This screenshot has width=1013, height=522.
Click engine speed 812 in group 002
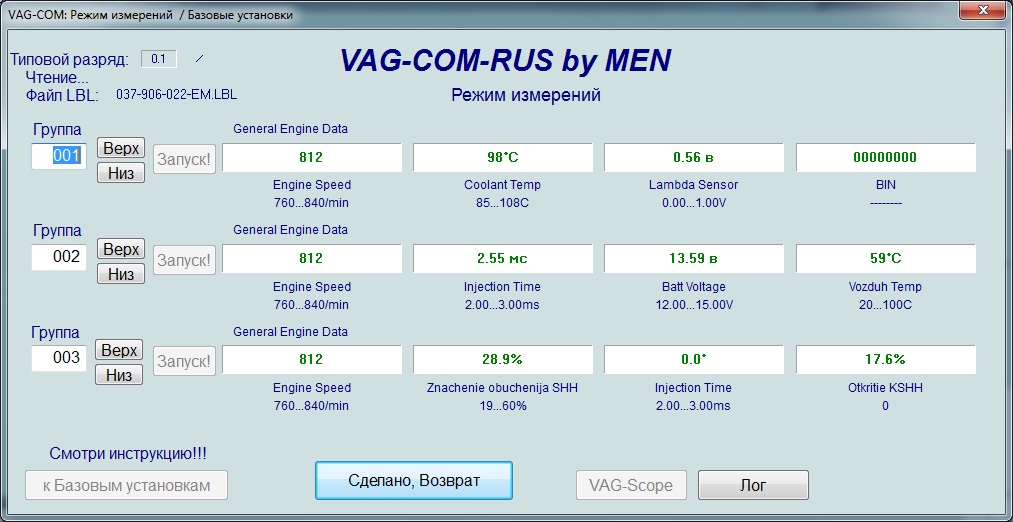[x=311, y=258]
